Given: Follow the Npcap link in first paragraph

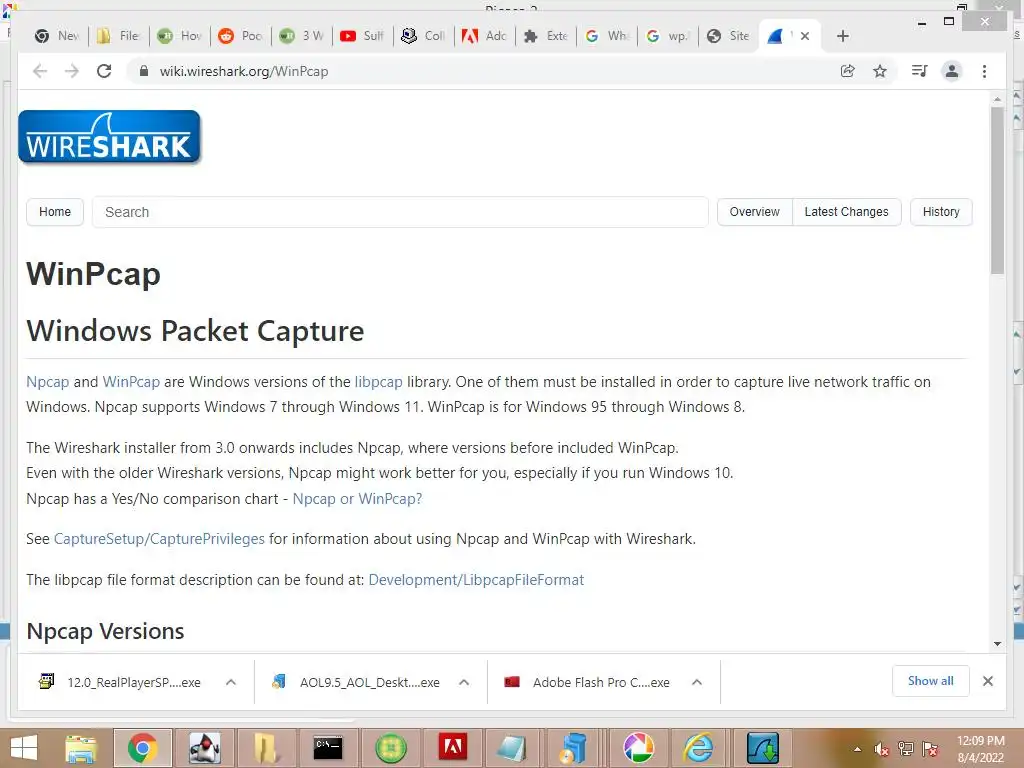Looking at the screenshot, I should click(48, 382).
